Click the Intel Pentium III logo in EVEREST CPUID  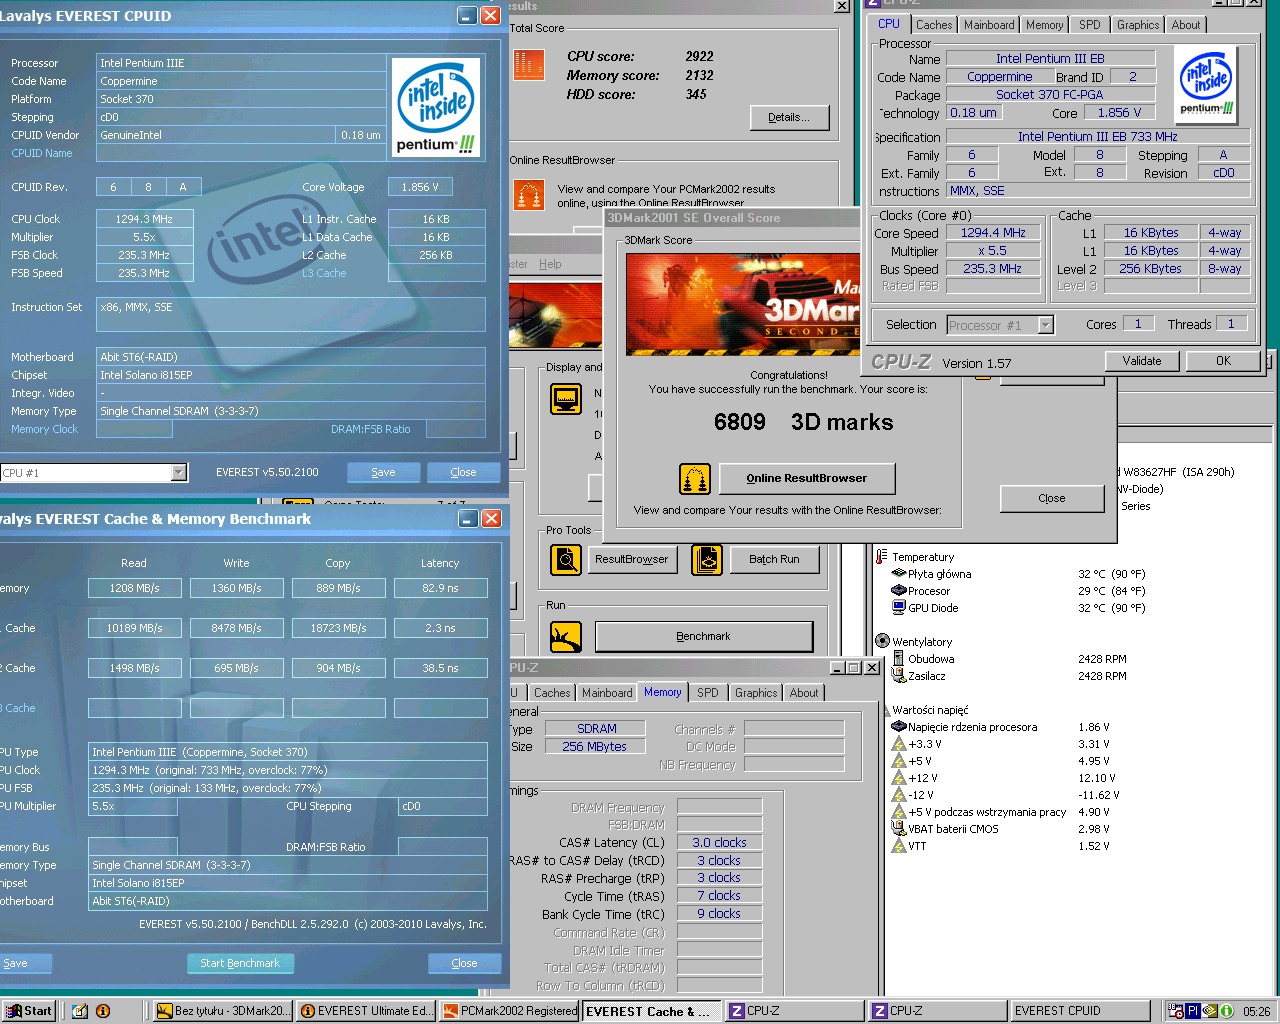[x=436, y=107]
